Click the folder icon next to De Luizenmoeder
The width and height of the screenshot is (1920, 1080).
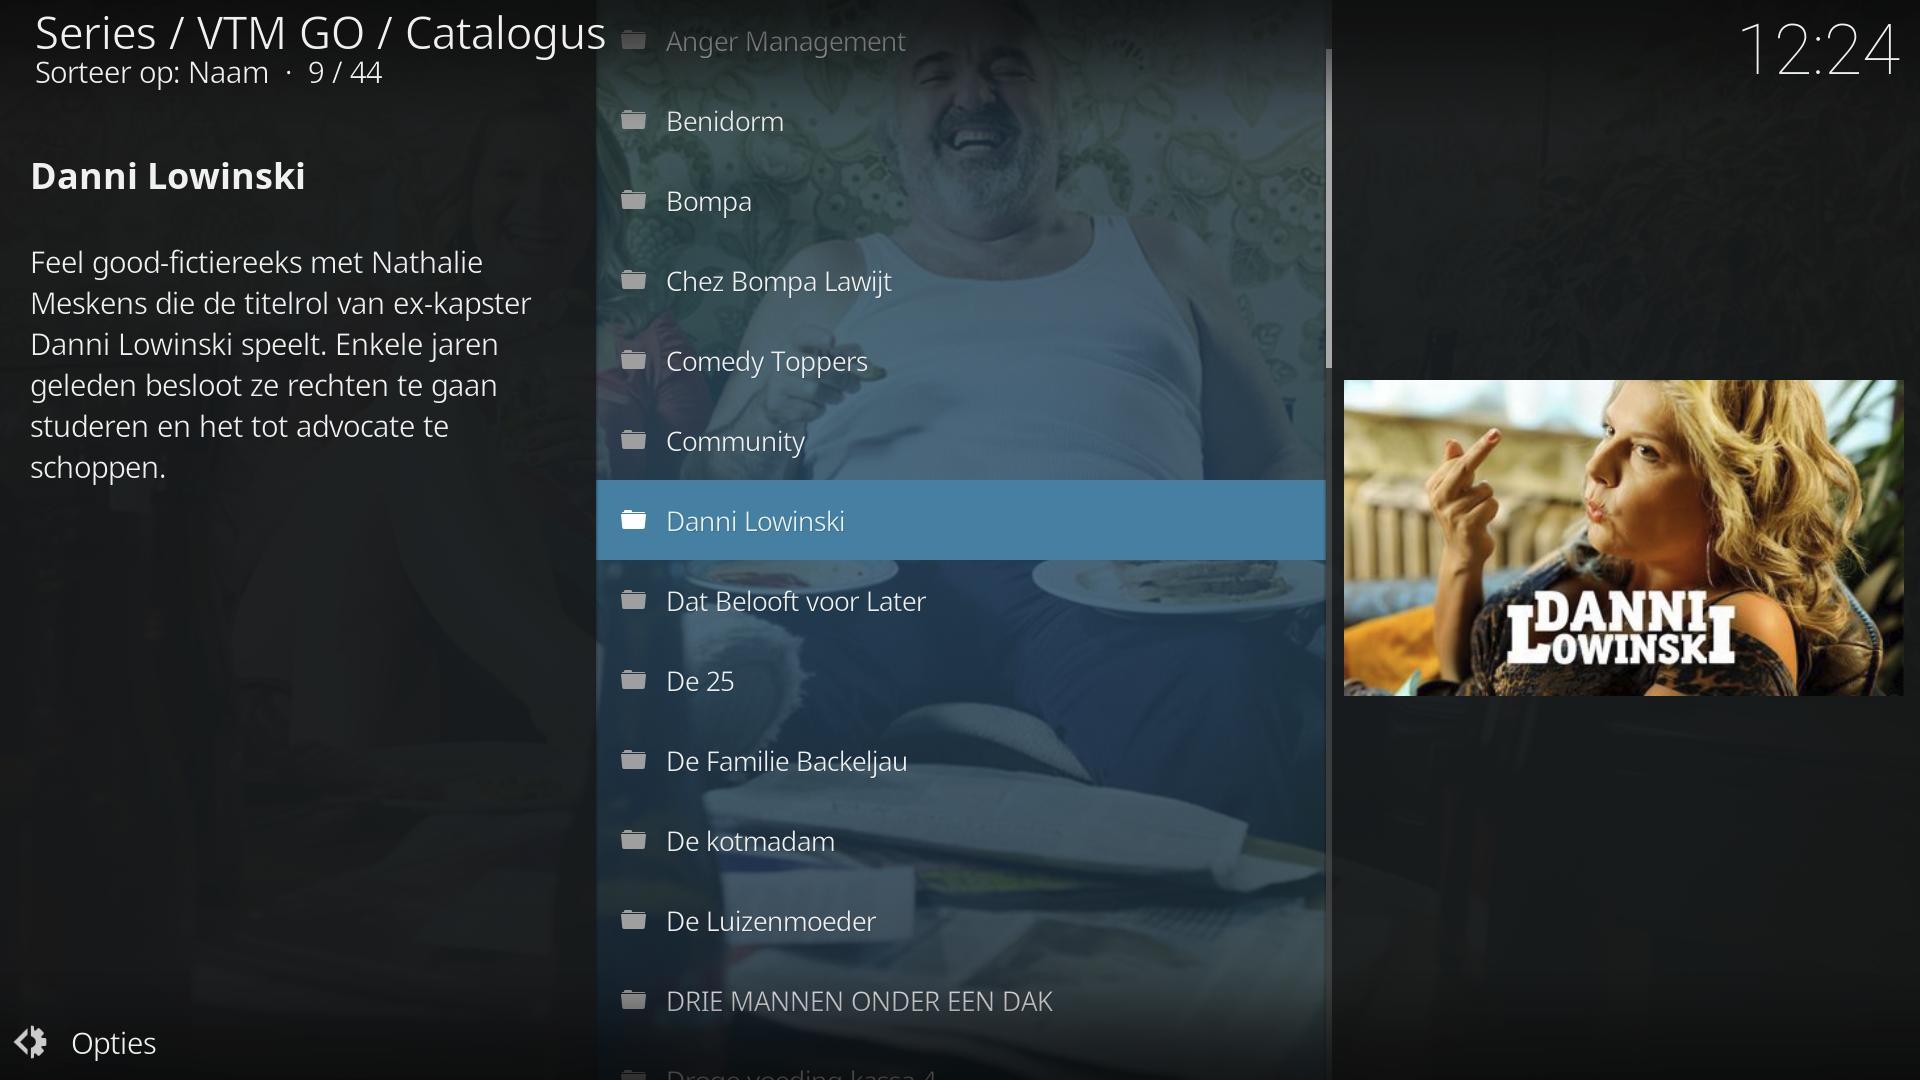click(x=633, y=921)
